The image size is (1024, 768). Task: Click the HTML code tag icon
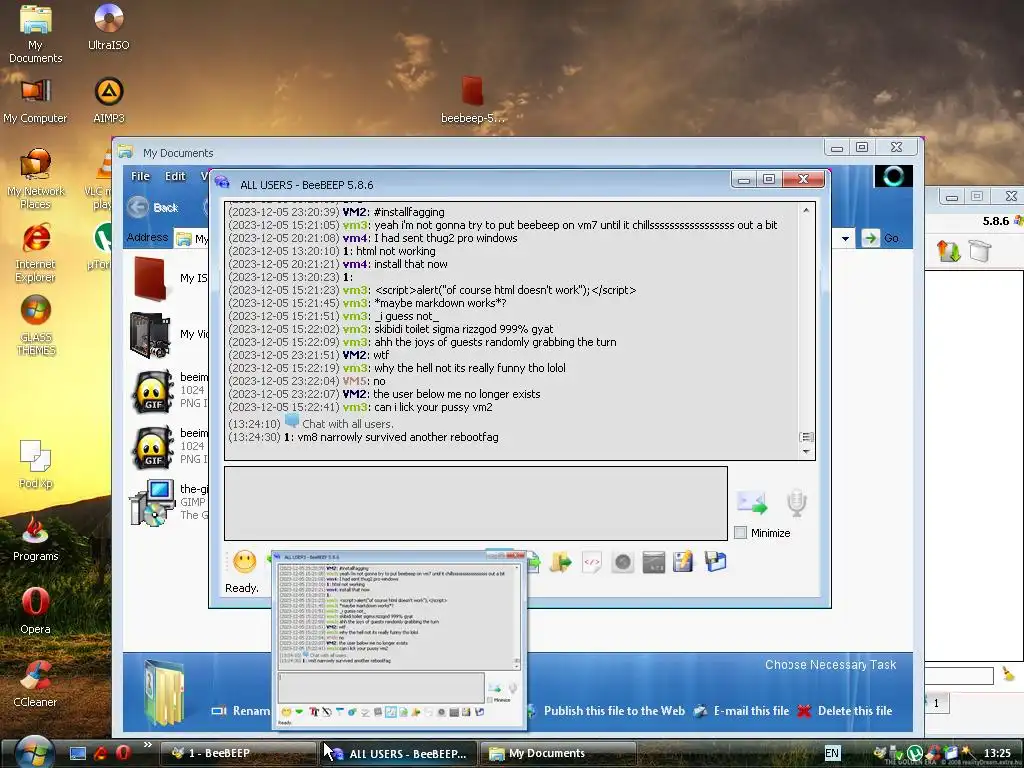(x=591, y=562)
